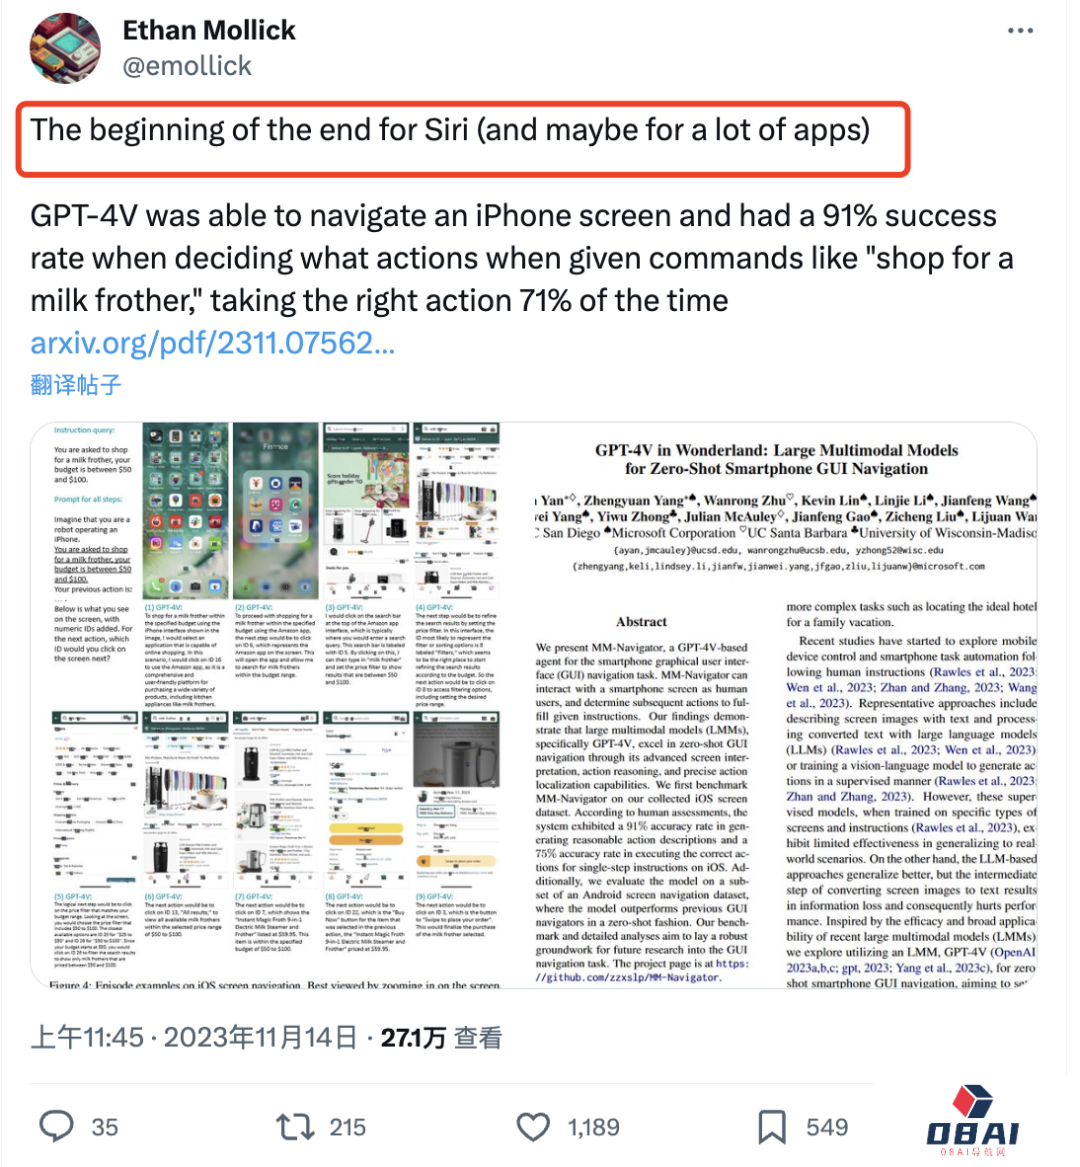The width and height of the screenshot is (1080, 1167).
Task: Open the three-dot more options menu
Action: click(1020, 31)
